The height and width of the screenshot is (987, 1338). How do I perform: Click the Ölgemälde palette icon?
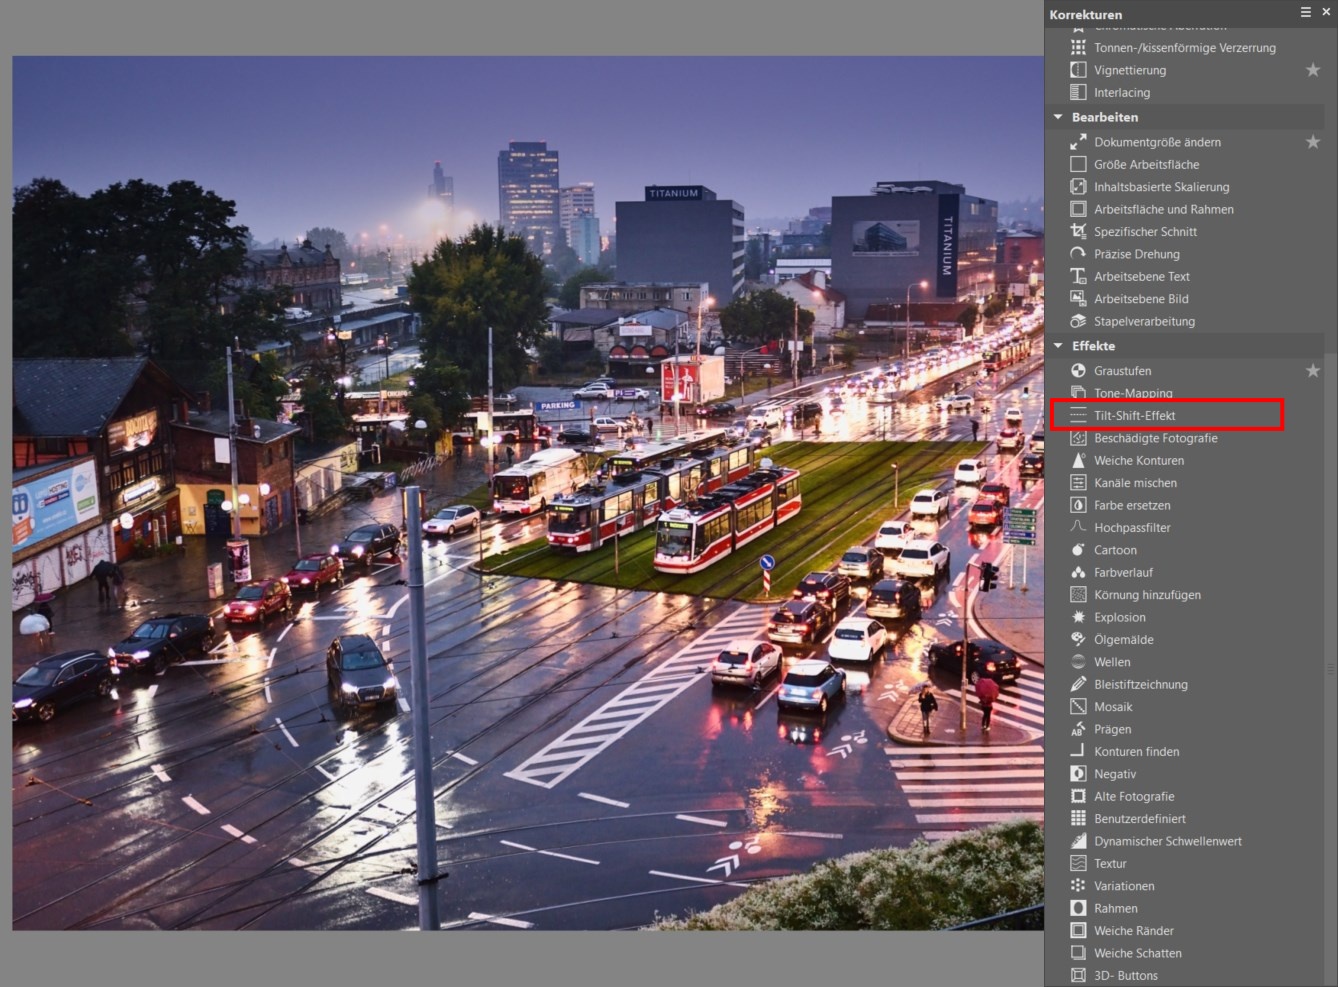[x=1078, y=639]
